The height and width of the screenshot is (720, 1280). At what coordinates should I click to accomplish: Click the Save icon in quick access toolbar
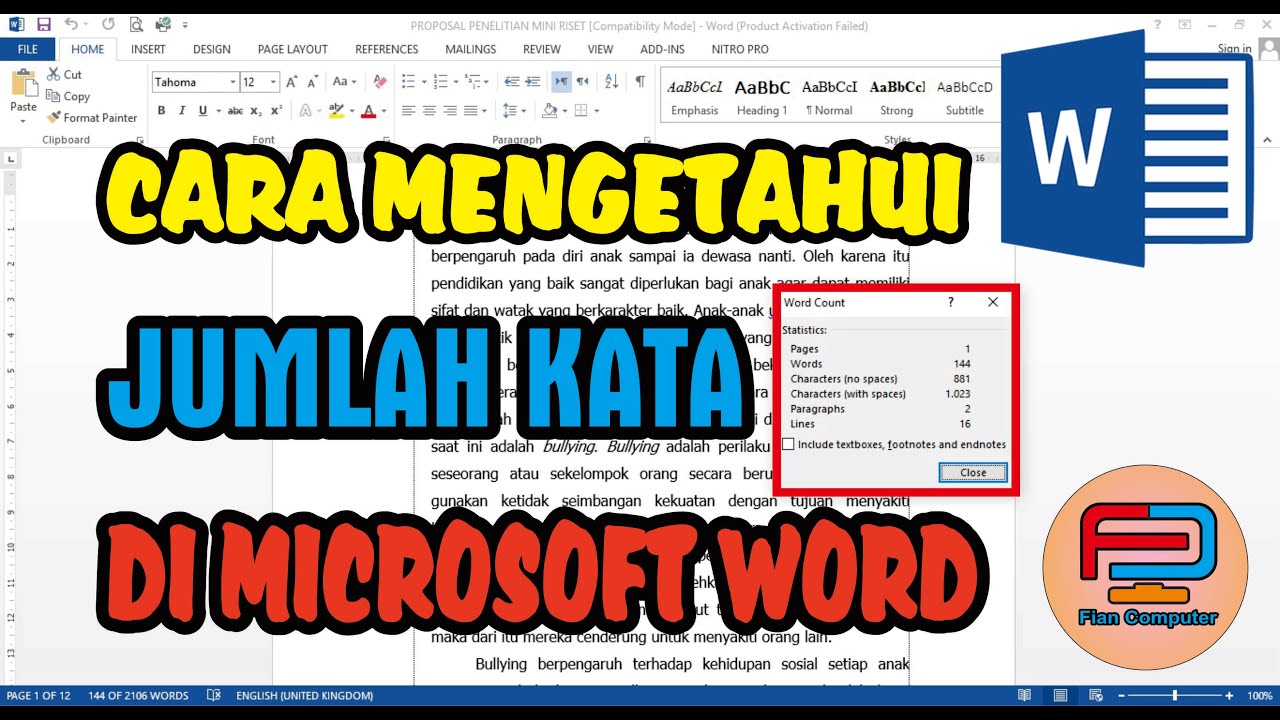pyautogui.click(x=43, y=24)
